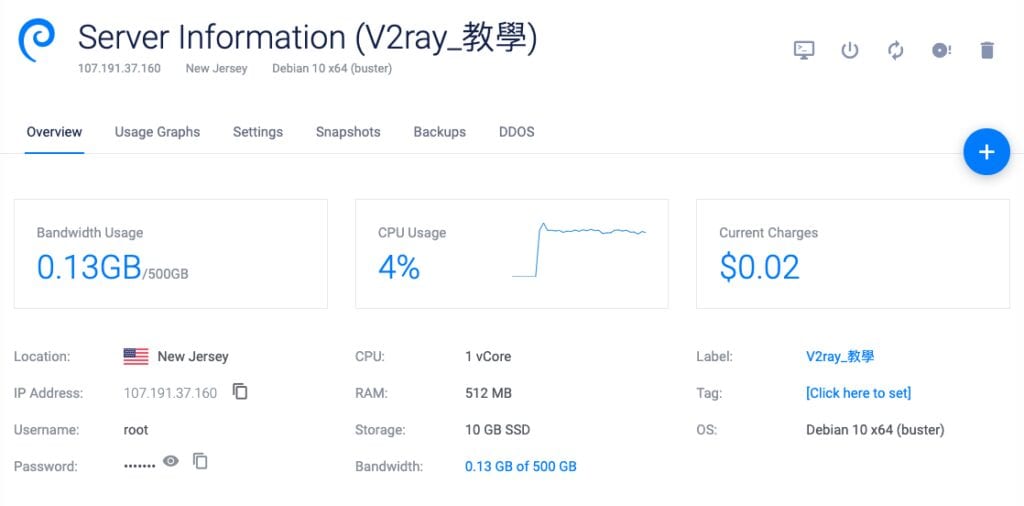Click the Server Information page title
Screen dimensions: 1024x506
pyautogui.click(x=308, y=37)
